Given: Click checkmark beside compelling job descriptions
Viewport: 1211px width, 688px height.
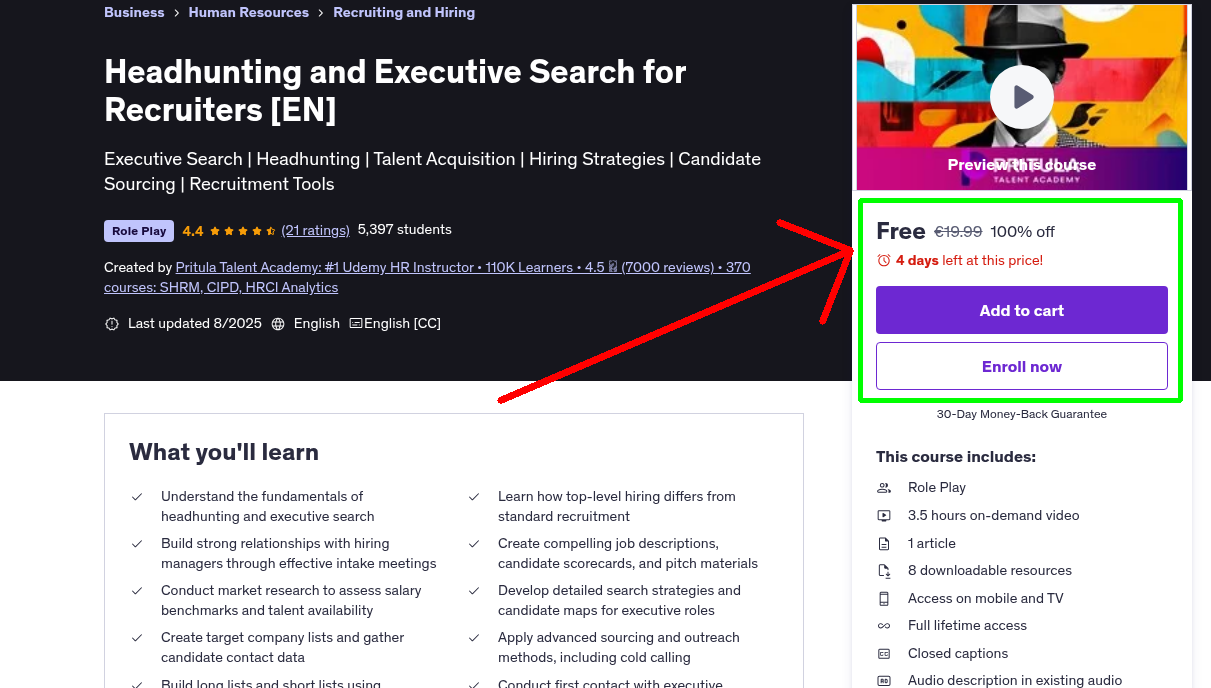Looking at the screenshot, I should pos(474,544).
